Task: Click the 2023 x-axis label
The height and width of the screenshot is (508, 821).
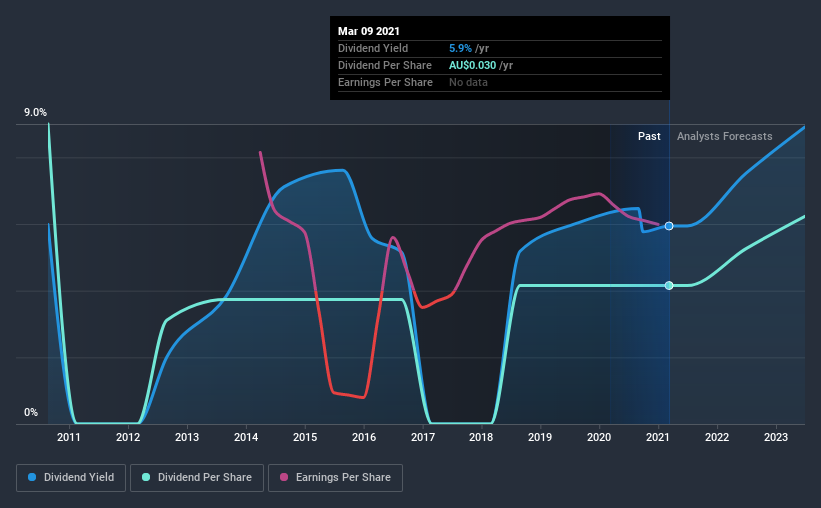Action: tap(776, 437)
